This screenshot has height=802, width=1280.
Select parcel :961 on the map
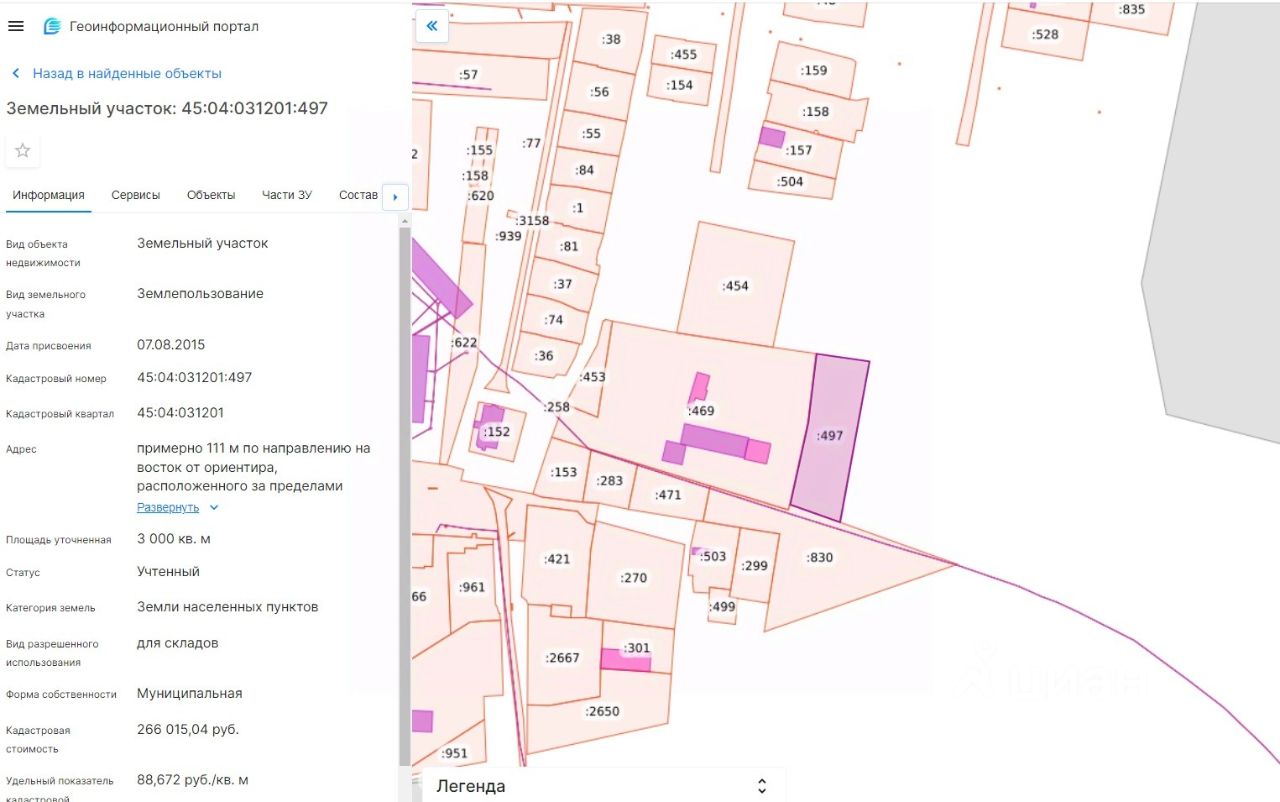point(471,587)
